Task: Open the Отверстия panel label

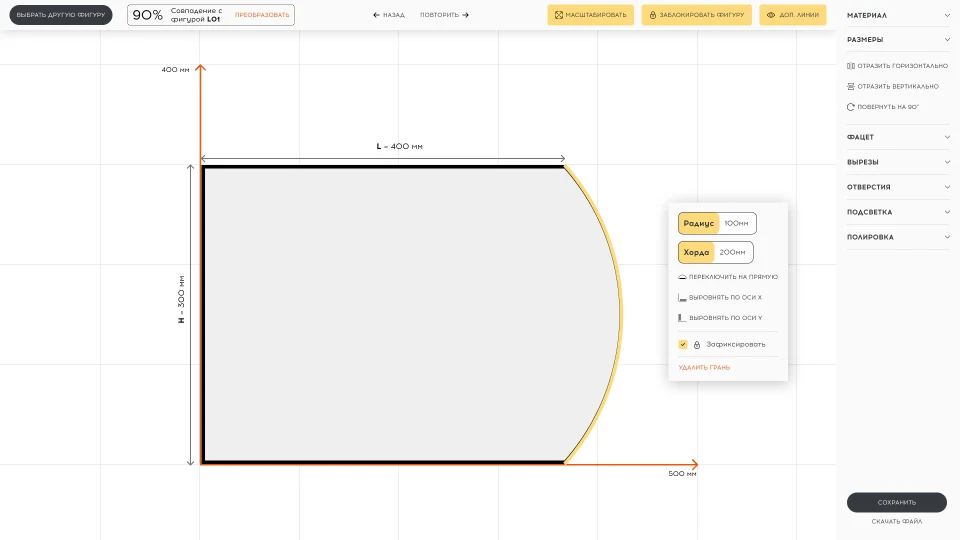Action: (868, 187)
